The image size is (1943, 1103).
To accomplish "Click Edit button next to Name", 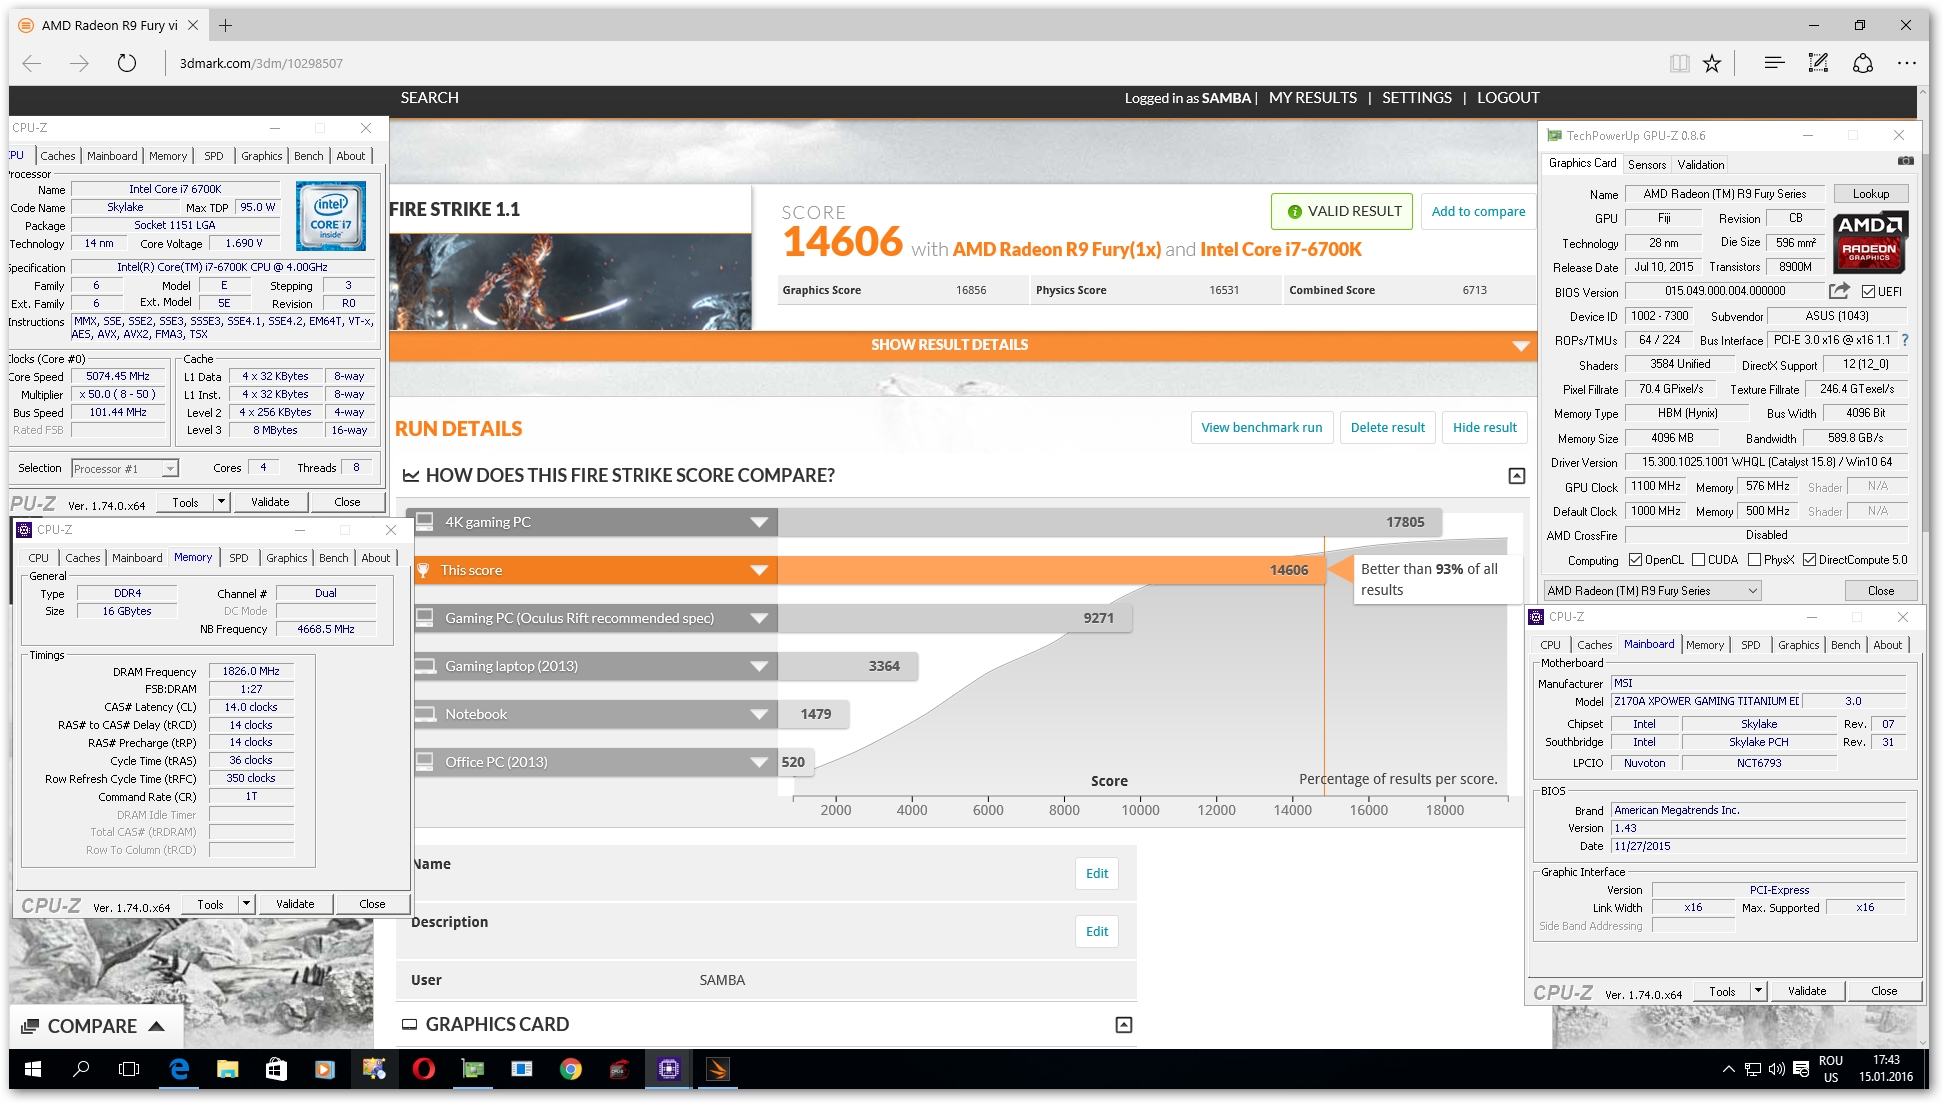I will pyautogui.click(x=1097, y=874).
